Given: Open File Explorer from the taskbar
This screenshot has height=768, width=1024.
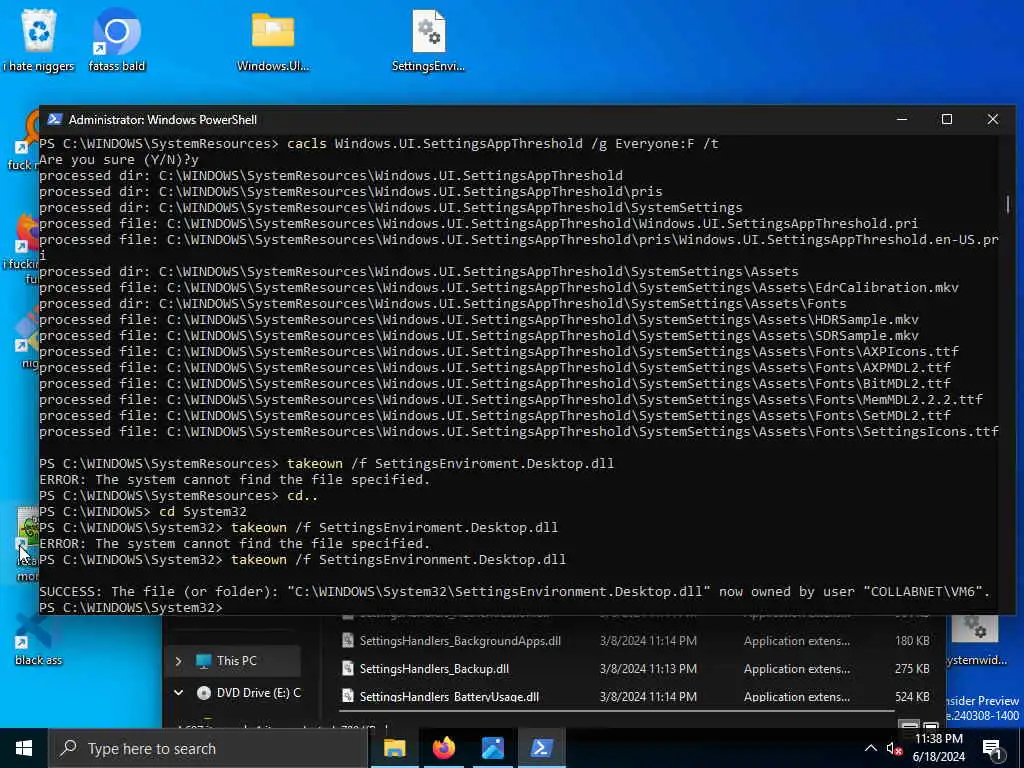Looking at the screenshot, I should (x=394, y=748).
